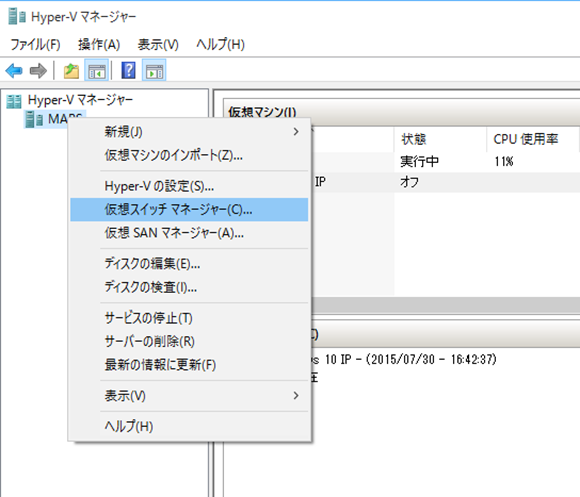Expand the 表示(V) submenu in context menu

[x=189, y=396]
